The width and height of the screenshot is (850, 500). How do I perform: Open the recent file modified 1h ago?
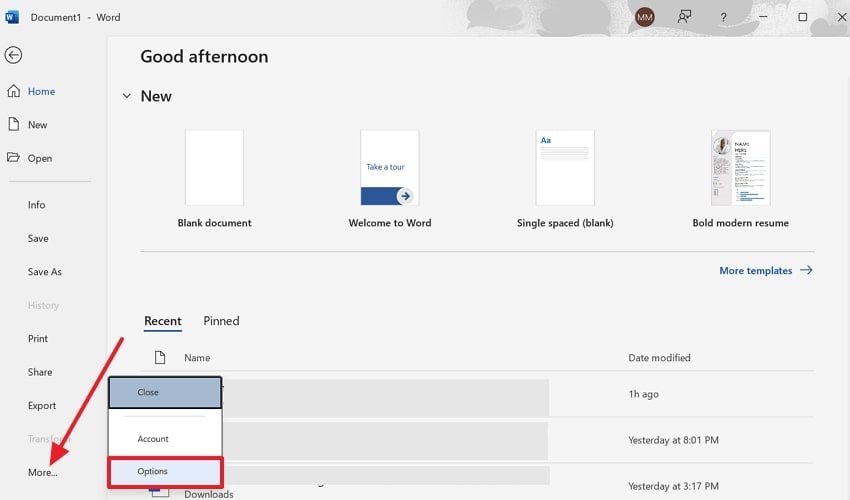[477, 394]
